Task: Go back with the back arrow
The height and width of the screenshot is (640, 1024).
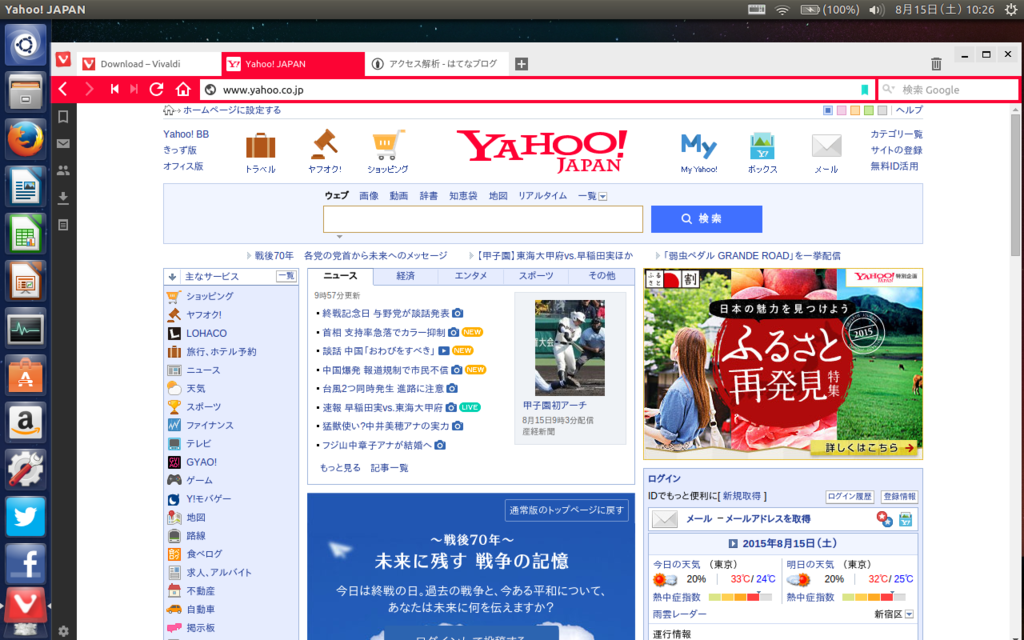Action: pos(63,89)
